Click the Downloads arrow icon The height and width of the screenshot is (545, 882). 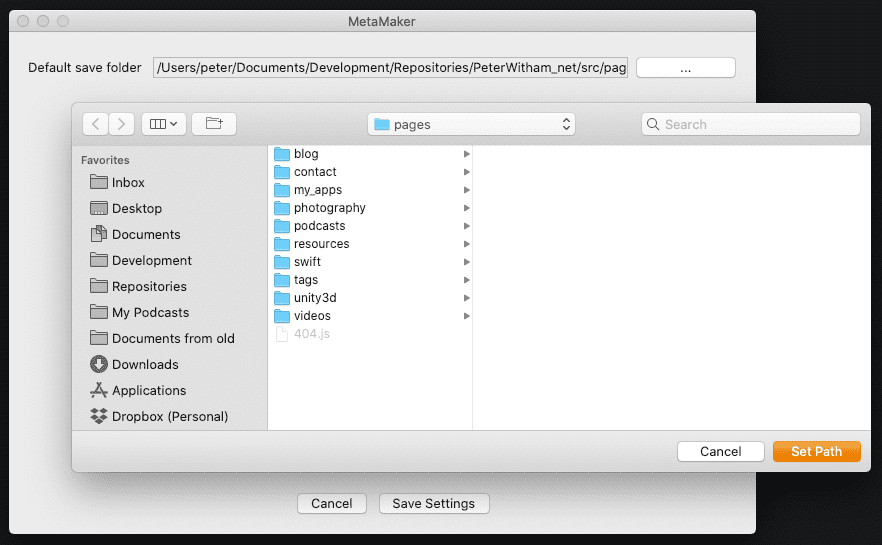pos(99,364)
